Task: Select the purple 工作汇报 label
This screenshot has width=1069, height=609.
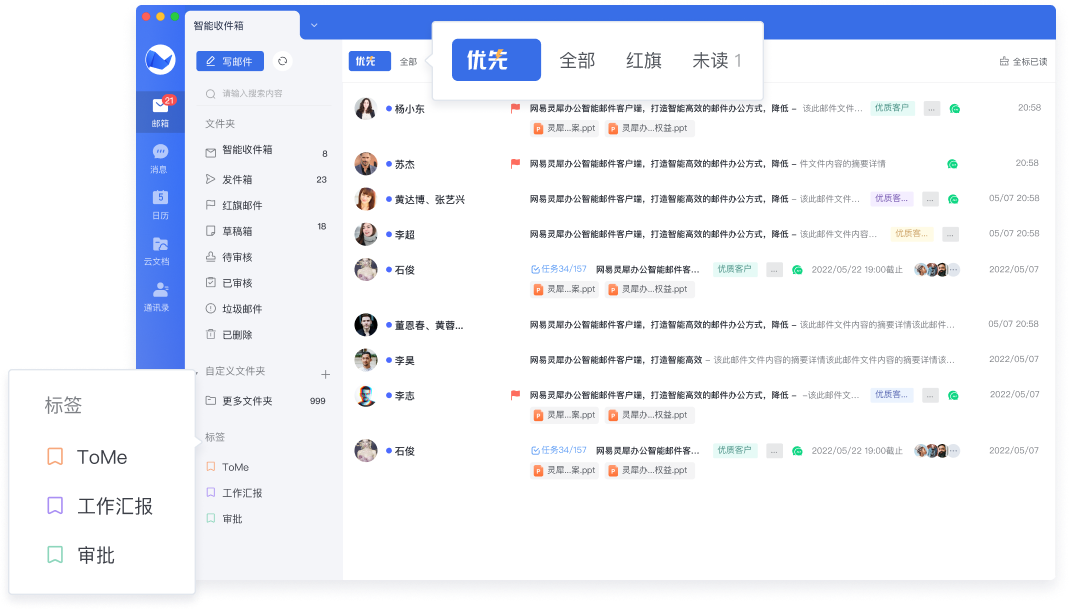Action: coord(114,506)
